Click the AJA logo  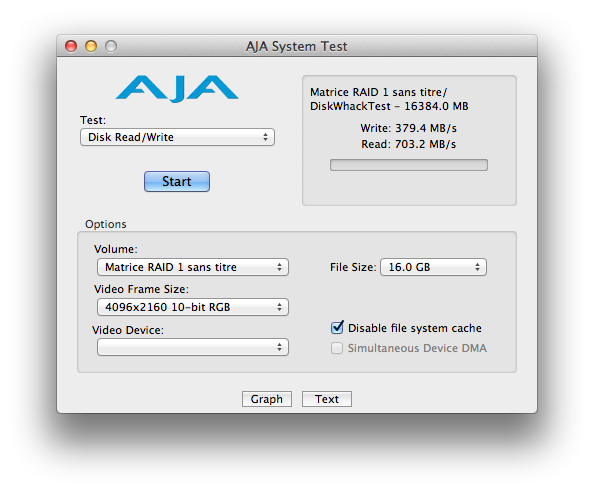[x=177, y=89]
